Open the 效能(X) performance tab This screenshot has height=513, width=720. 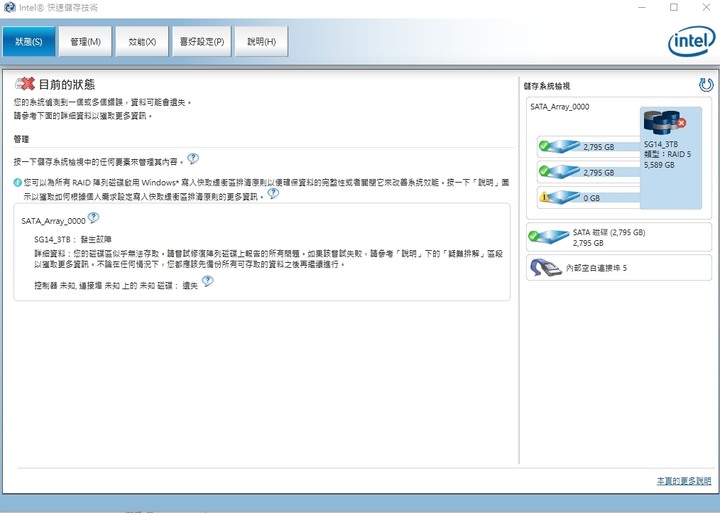pyautogui.click(x=142, y=41)
